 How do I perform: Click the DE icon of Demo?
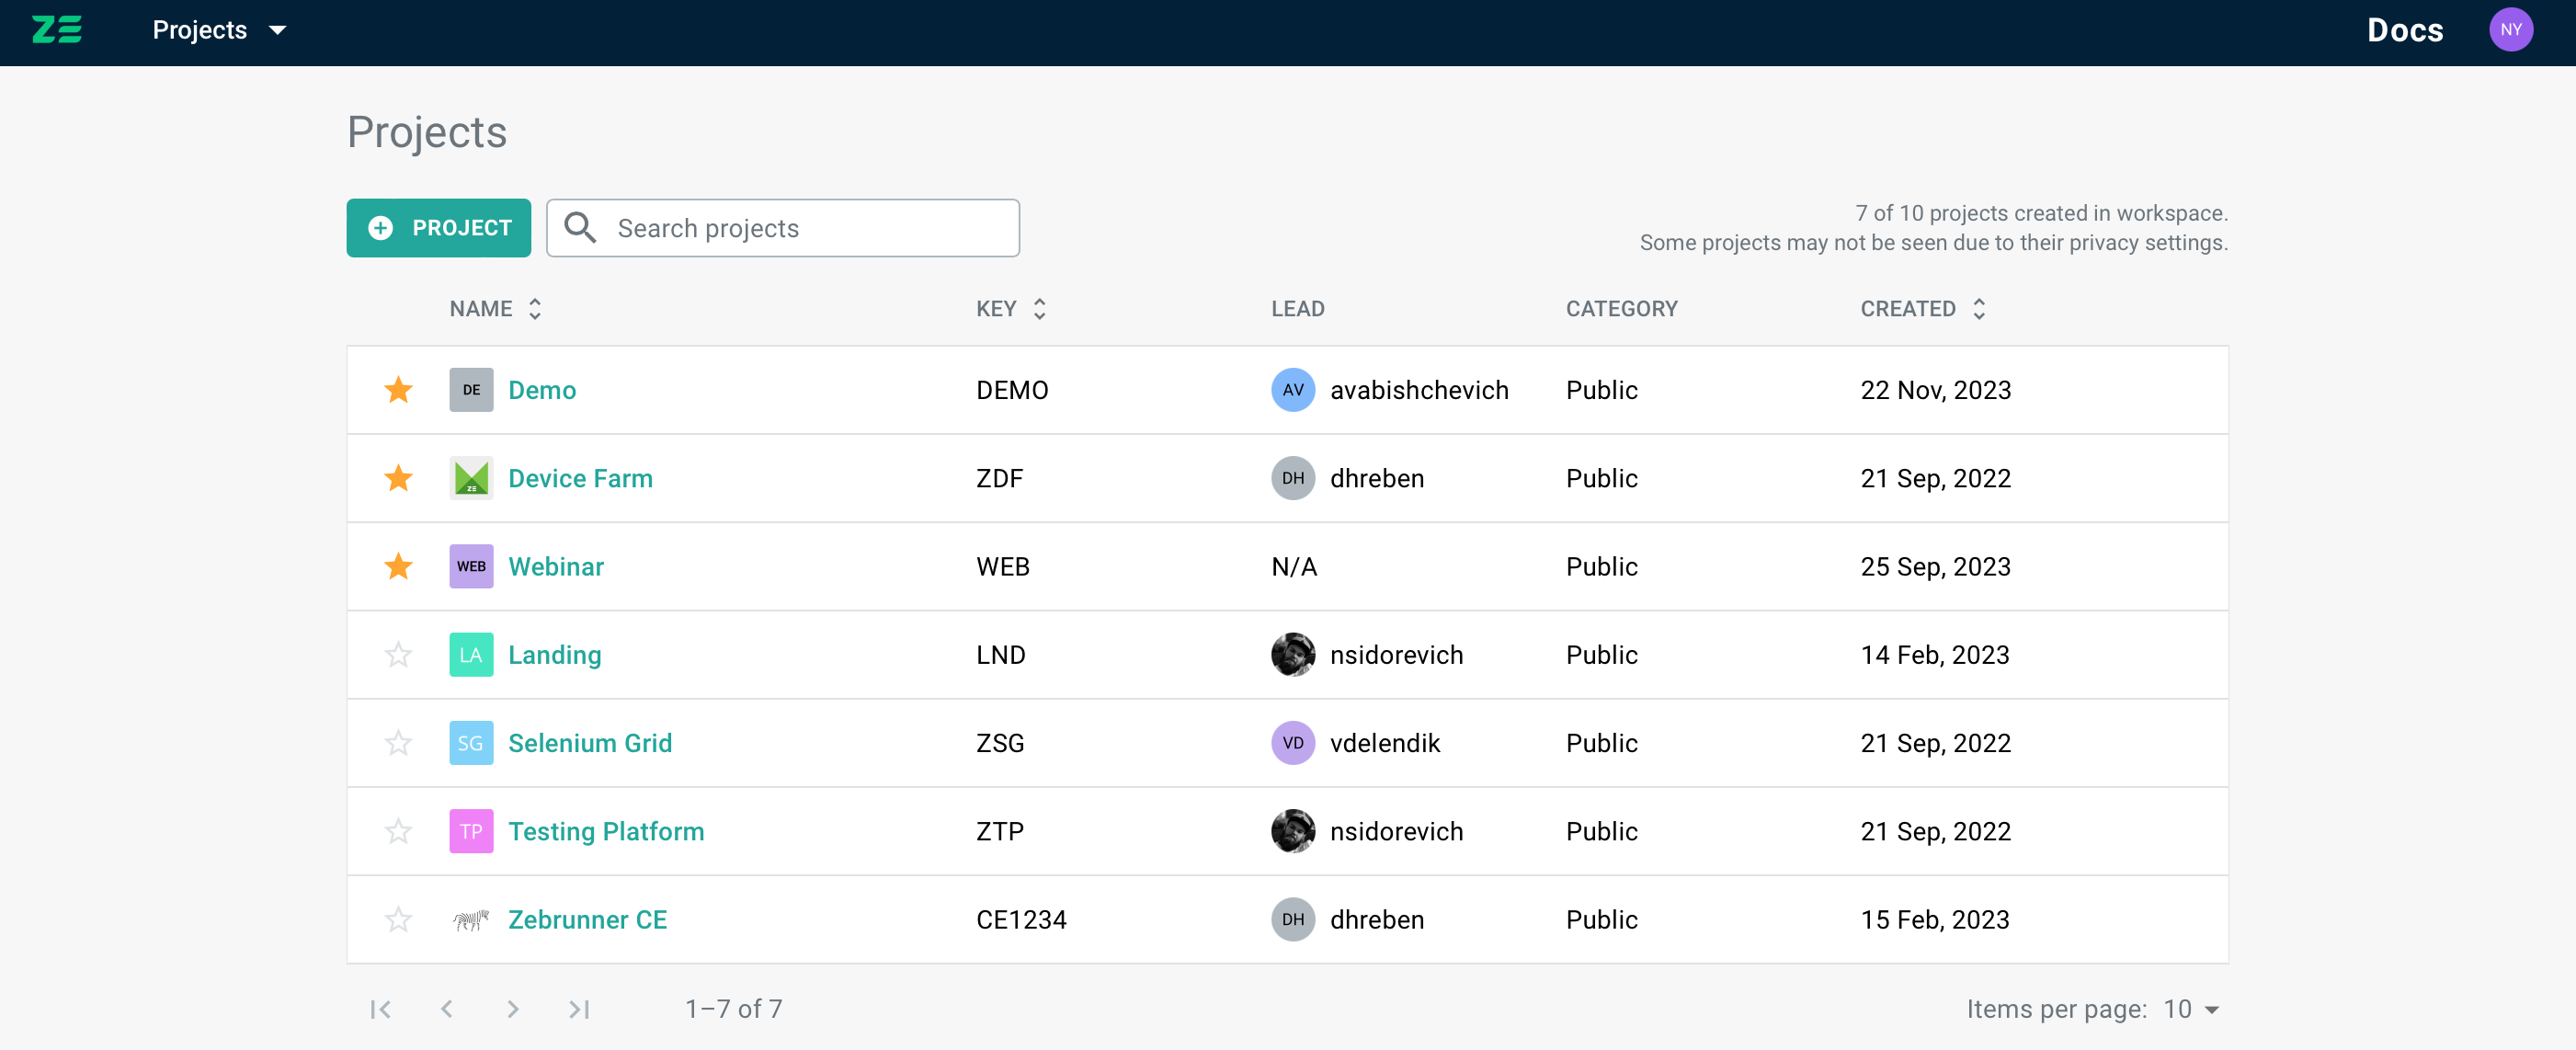coord(471,390)
